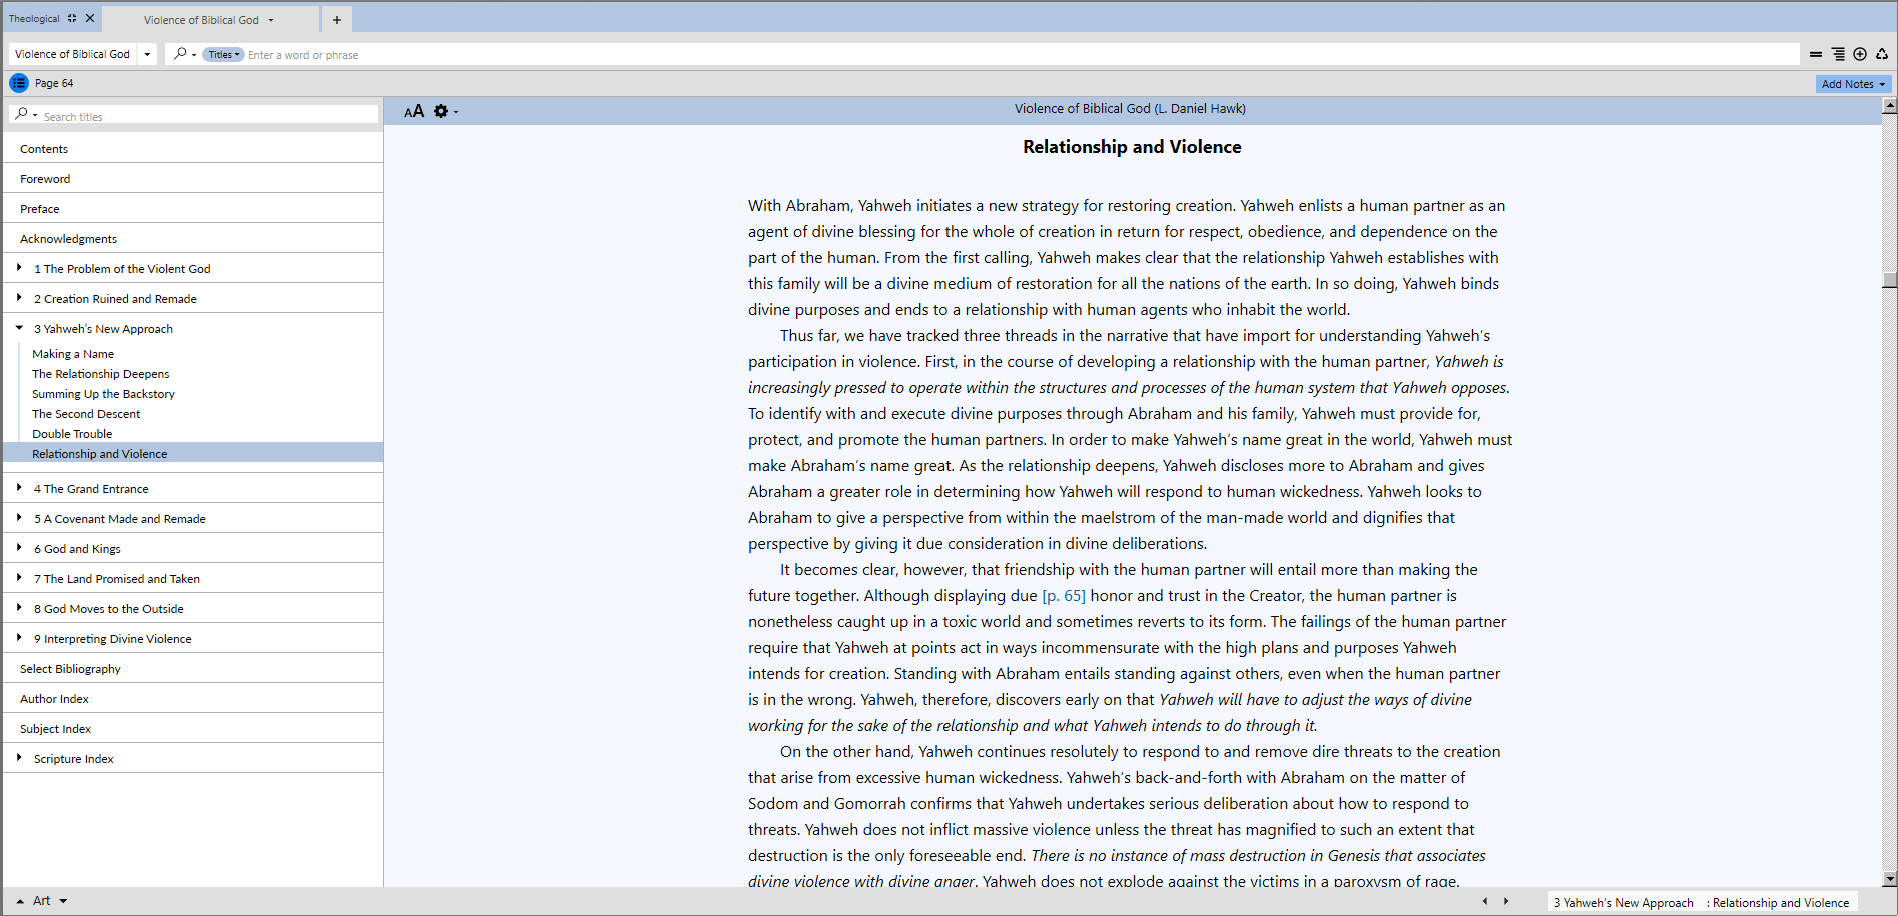
Task: Expand chapter 1 The Problem of the Violent God
Action: point(19,267)
